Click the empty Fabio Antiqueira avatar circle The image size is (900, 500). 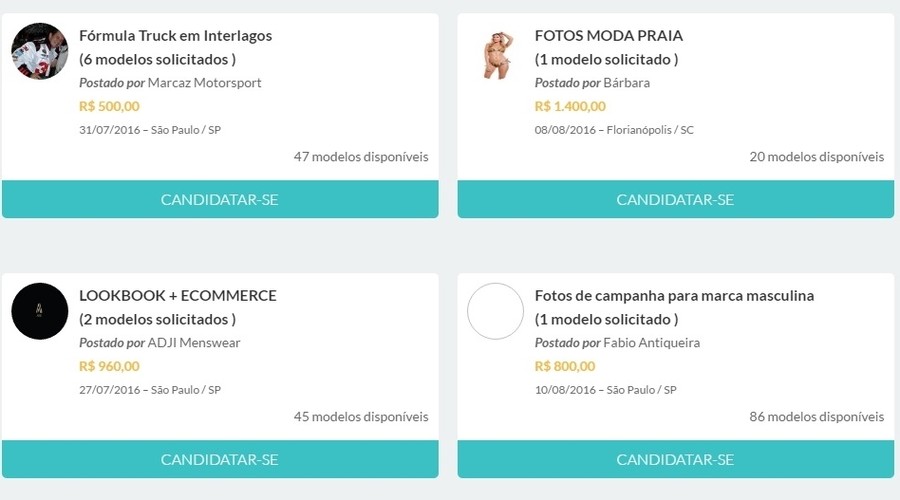tap(496, 312)
